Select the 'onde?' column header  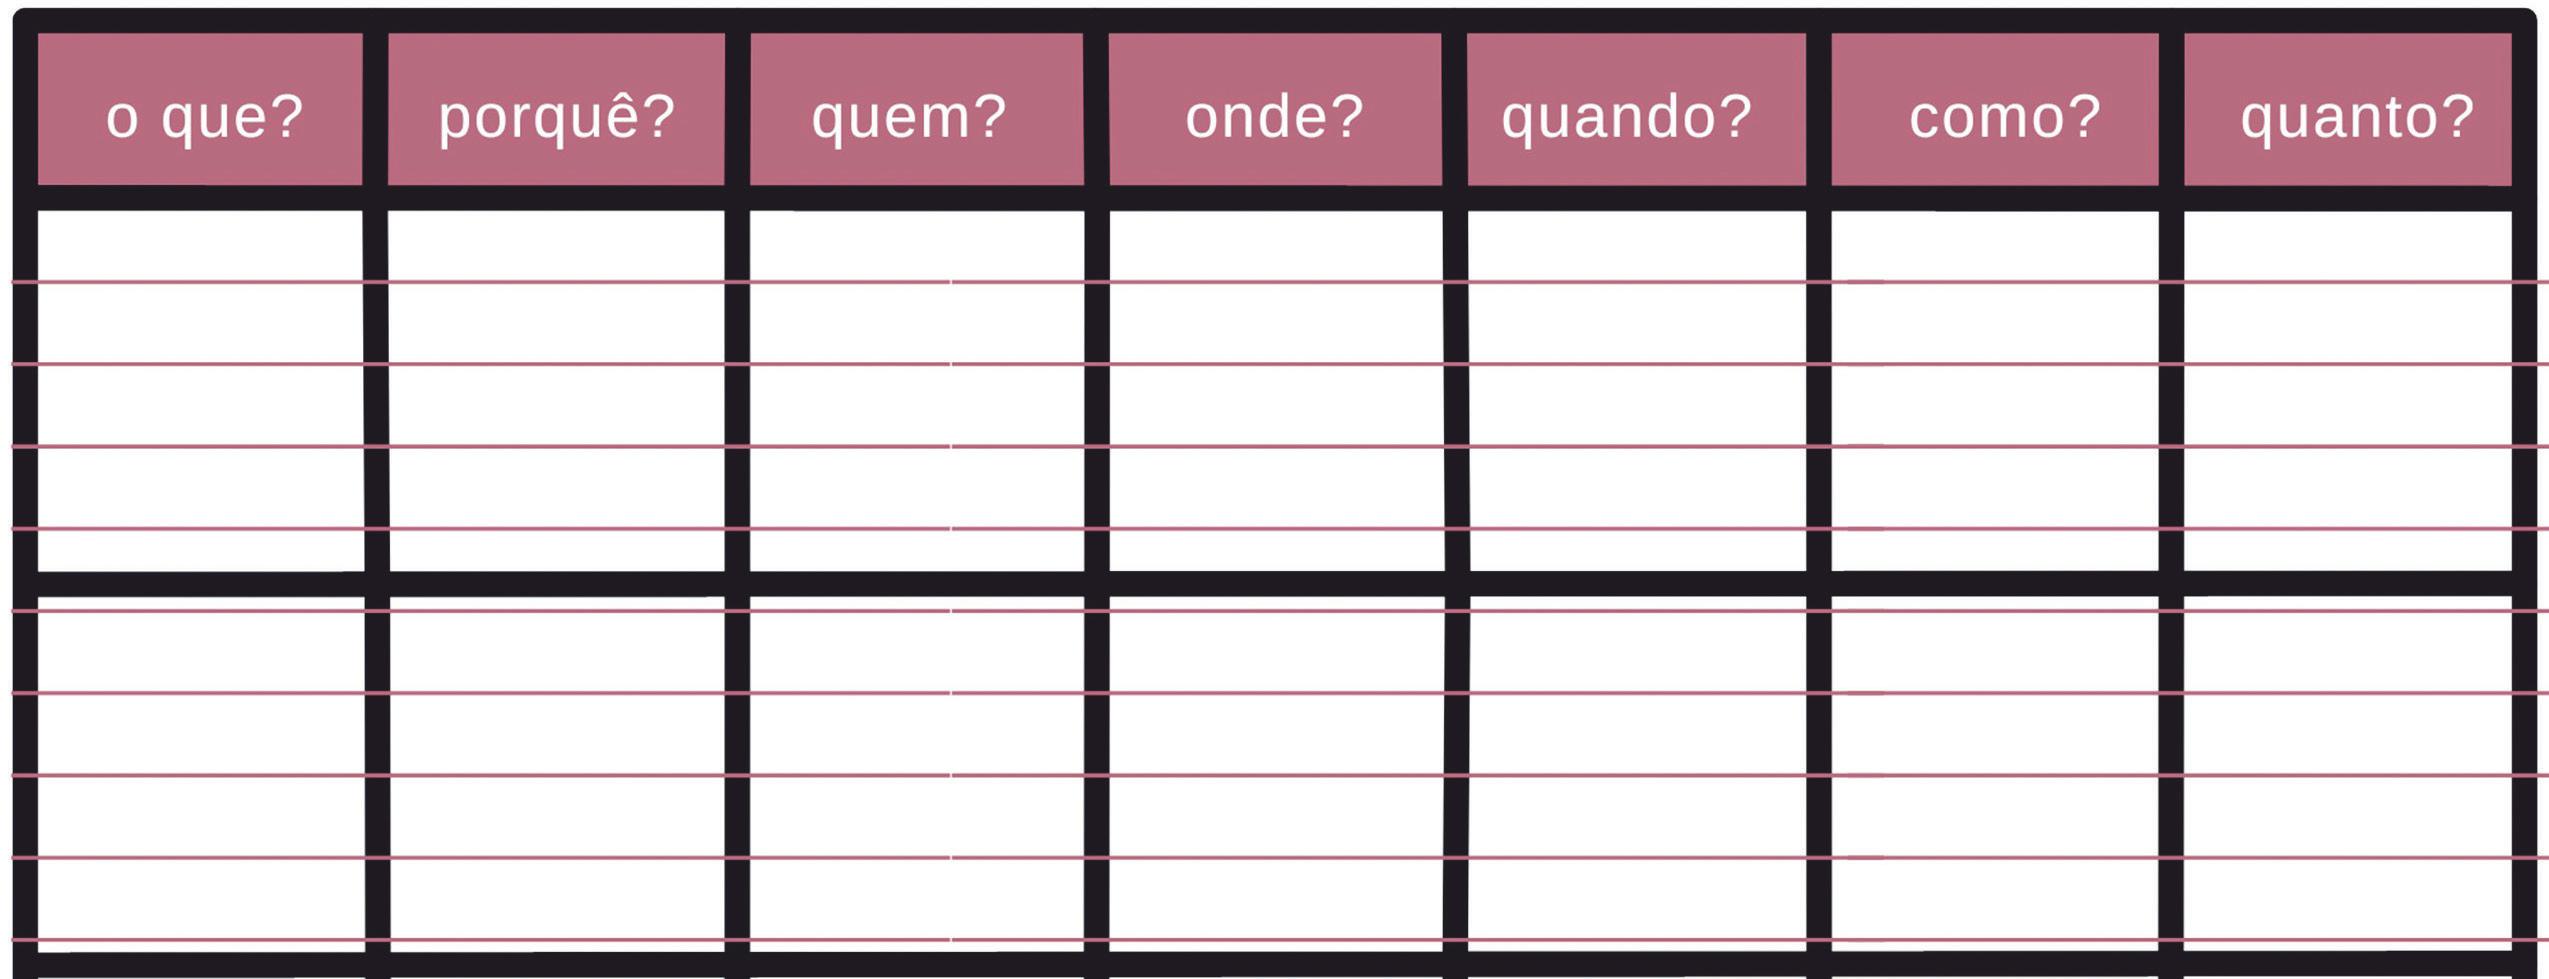pyautogui.click(x=1276, y=109)
